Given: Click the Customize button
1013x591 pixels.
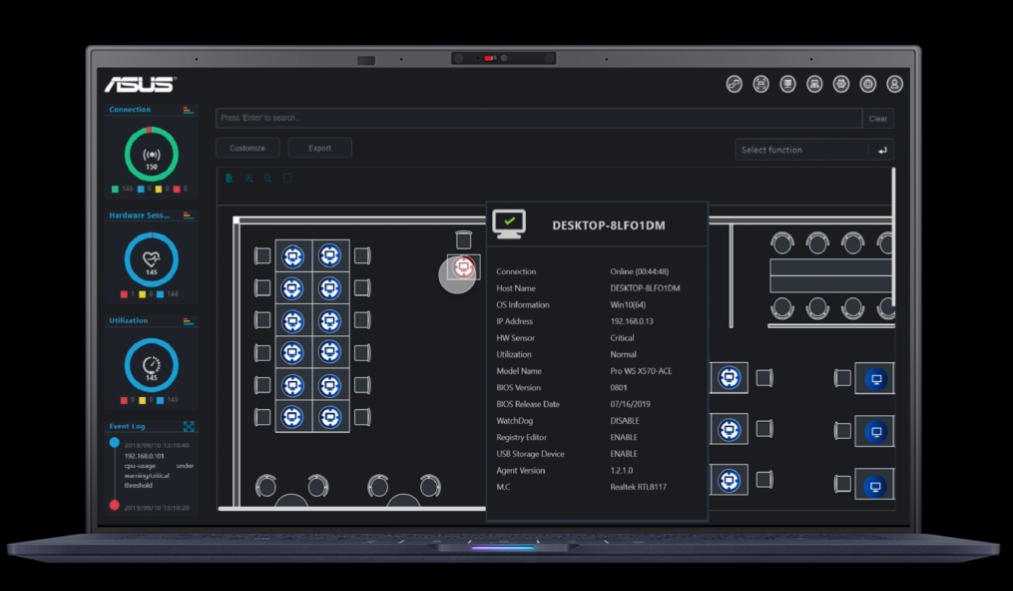Looking at the screenshot, I should click(247, 148).
